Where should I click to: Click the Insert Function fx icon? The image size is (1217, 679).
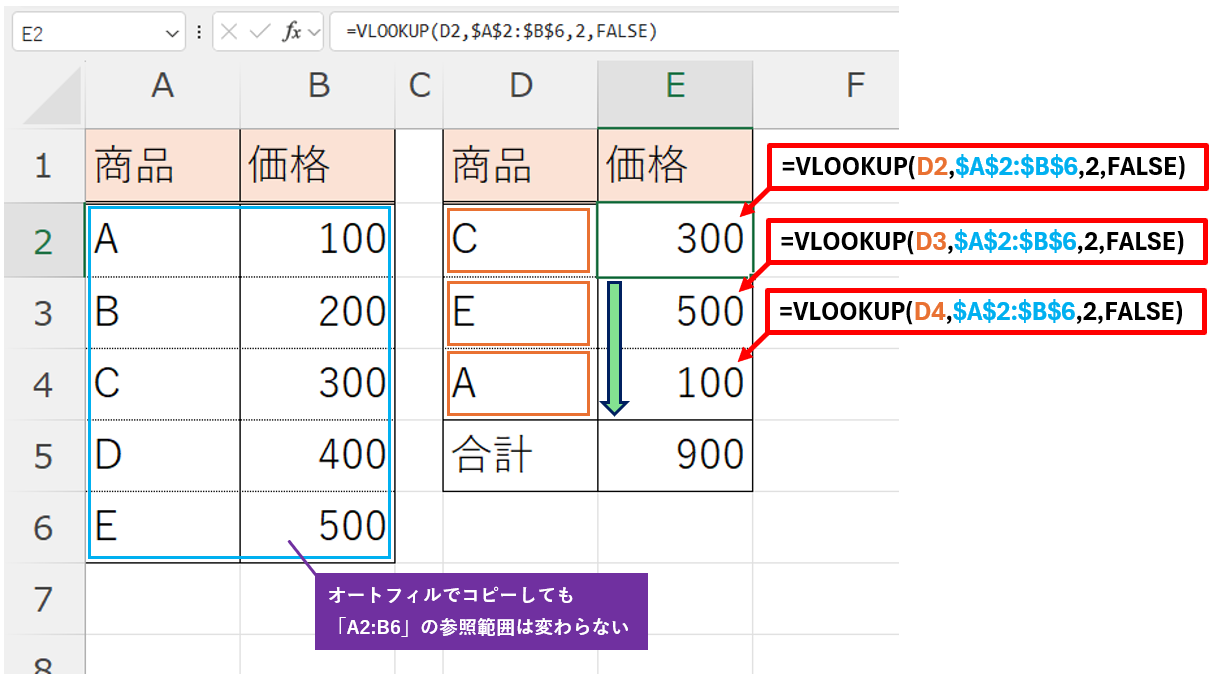[291, 32]
